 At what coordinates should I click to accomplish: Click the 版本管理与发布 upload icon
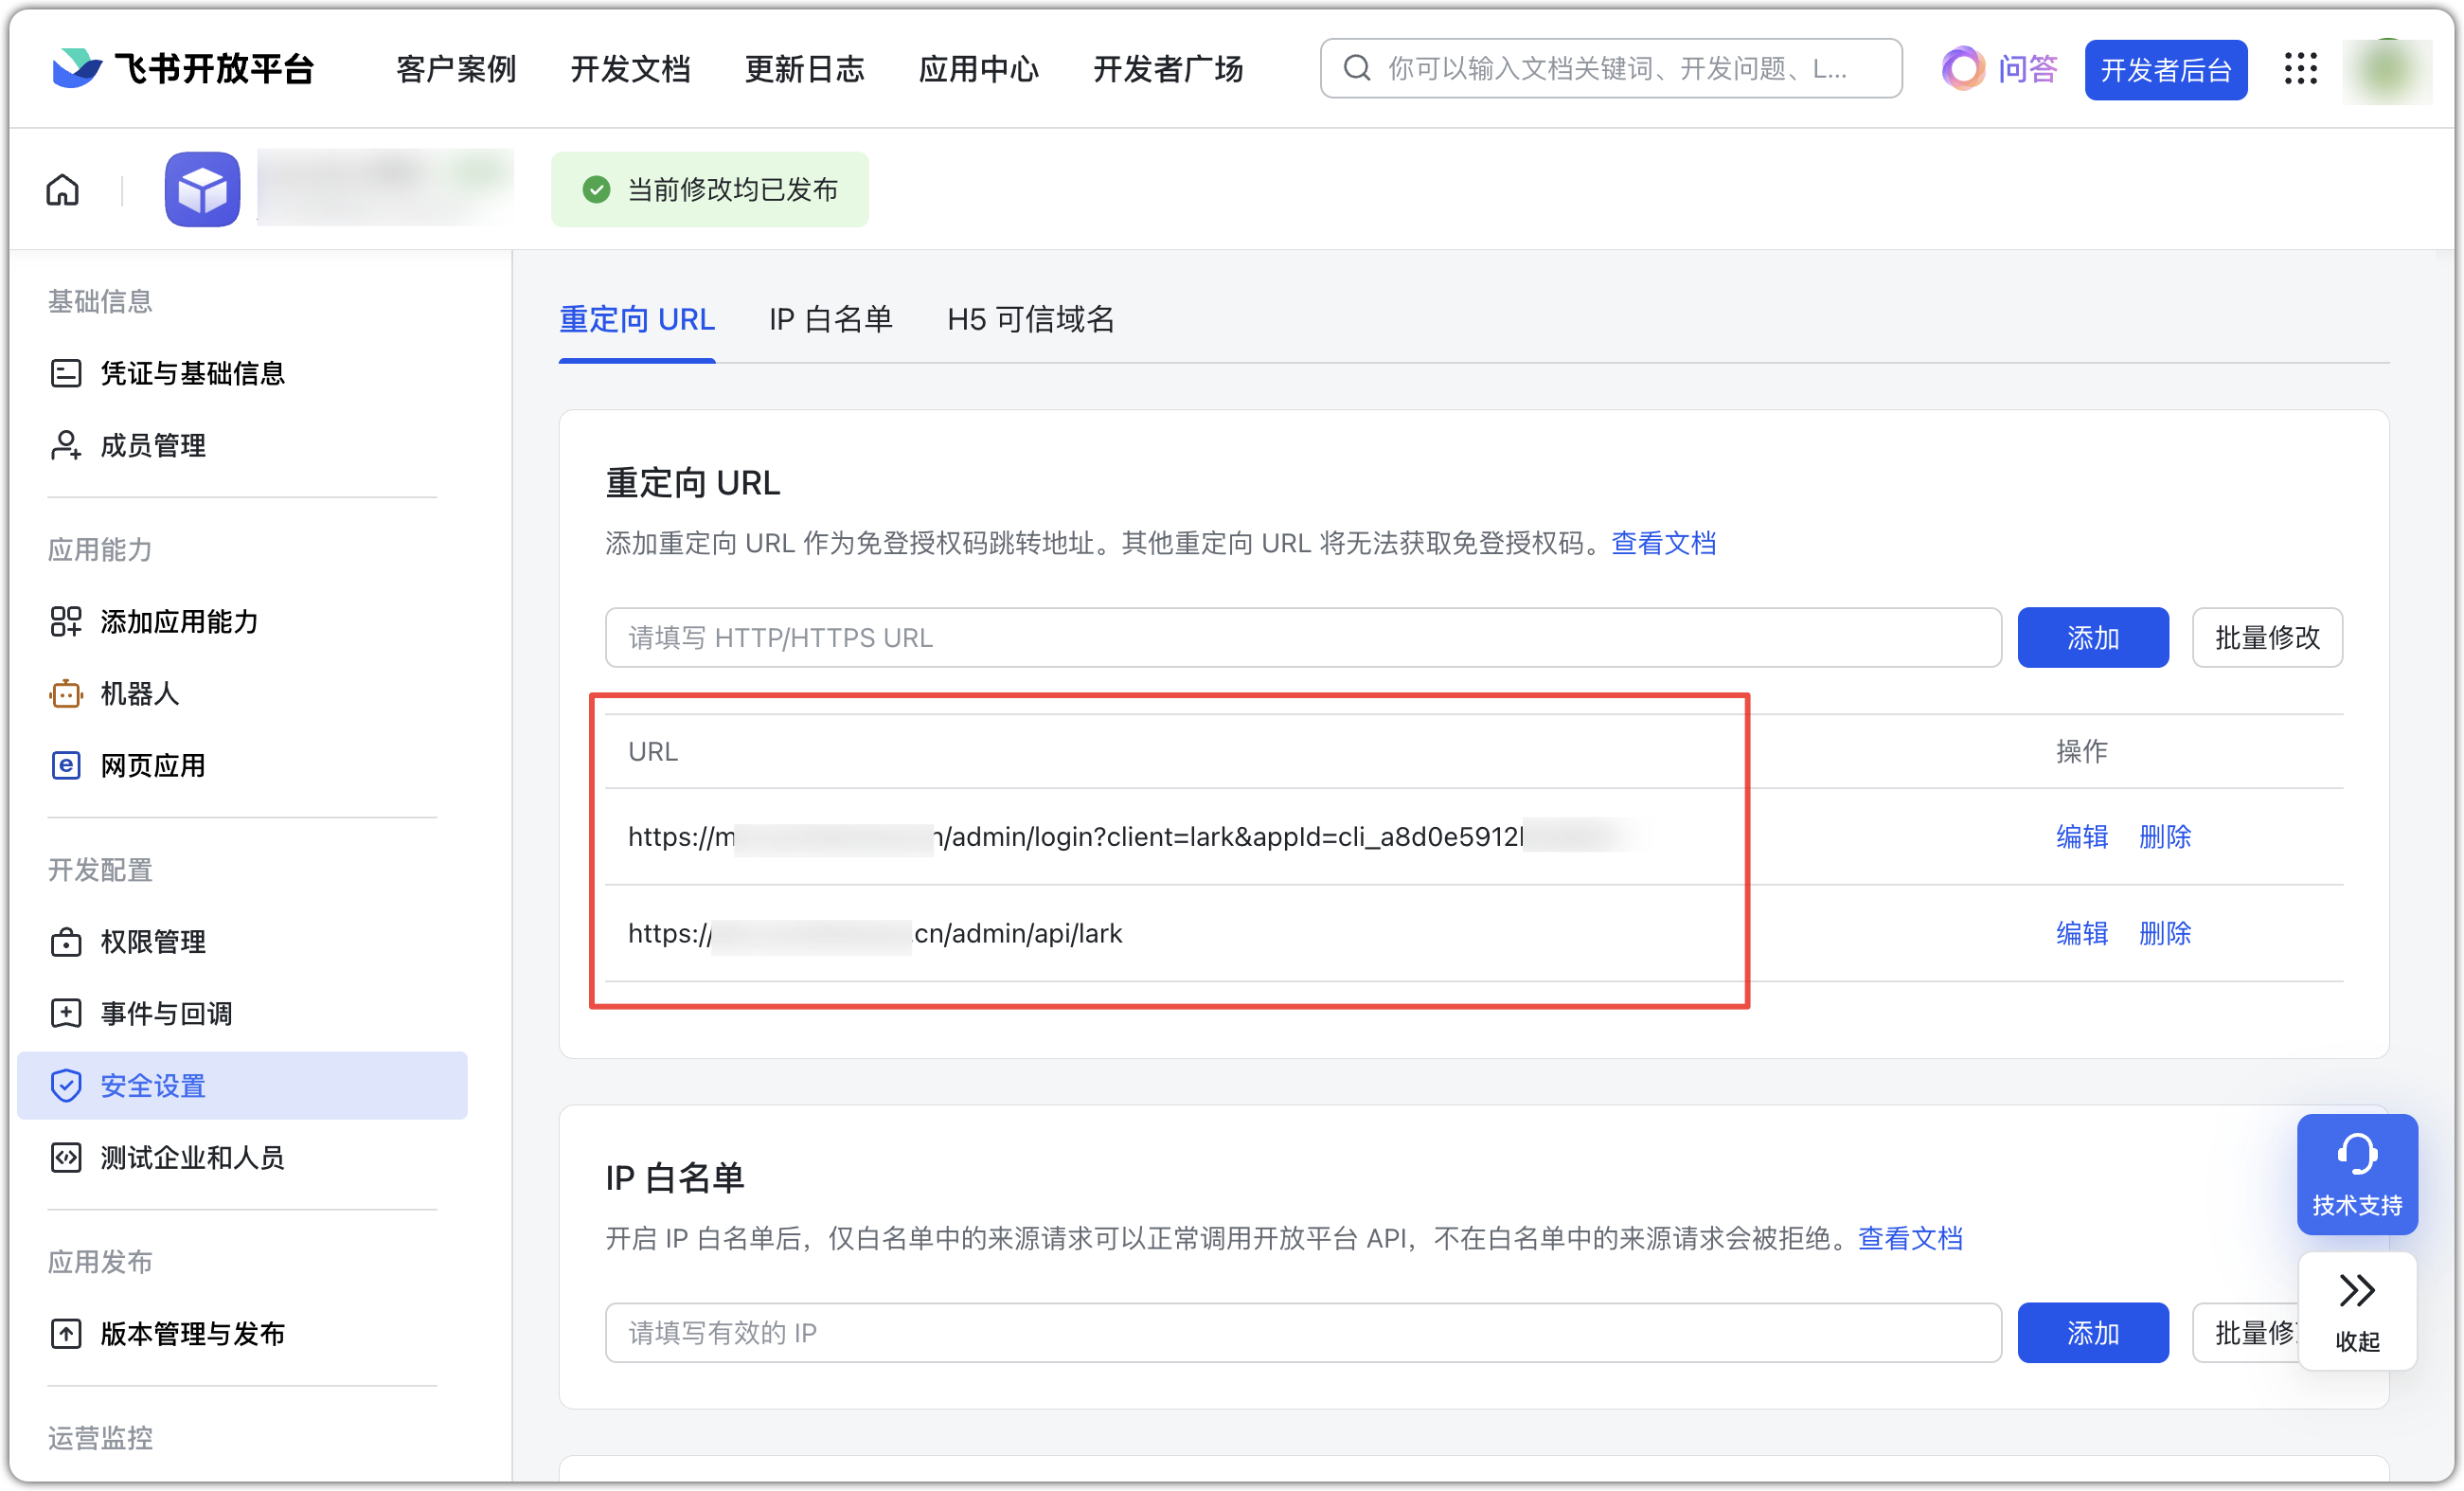click(66, 1333)
